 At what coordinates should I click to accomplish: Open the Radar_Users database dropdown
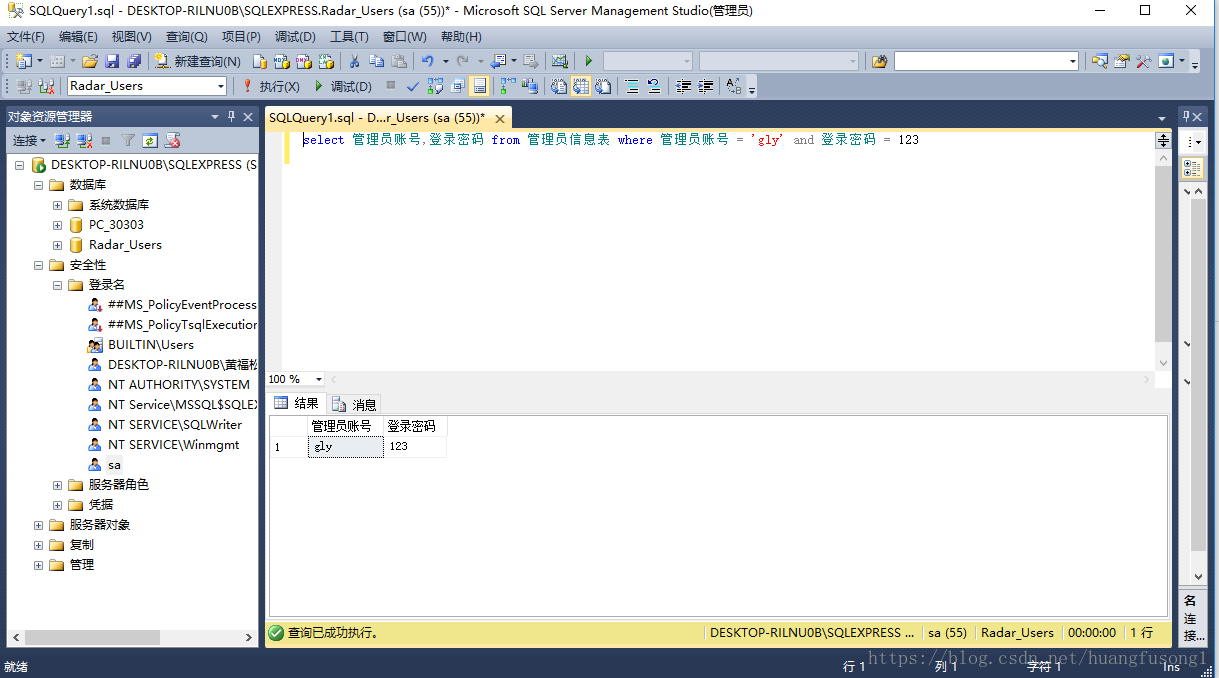click(221, 86)
